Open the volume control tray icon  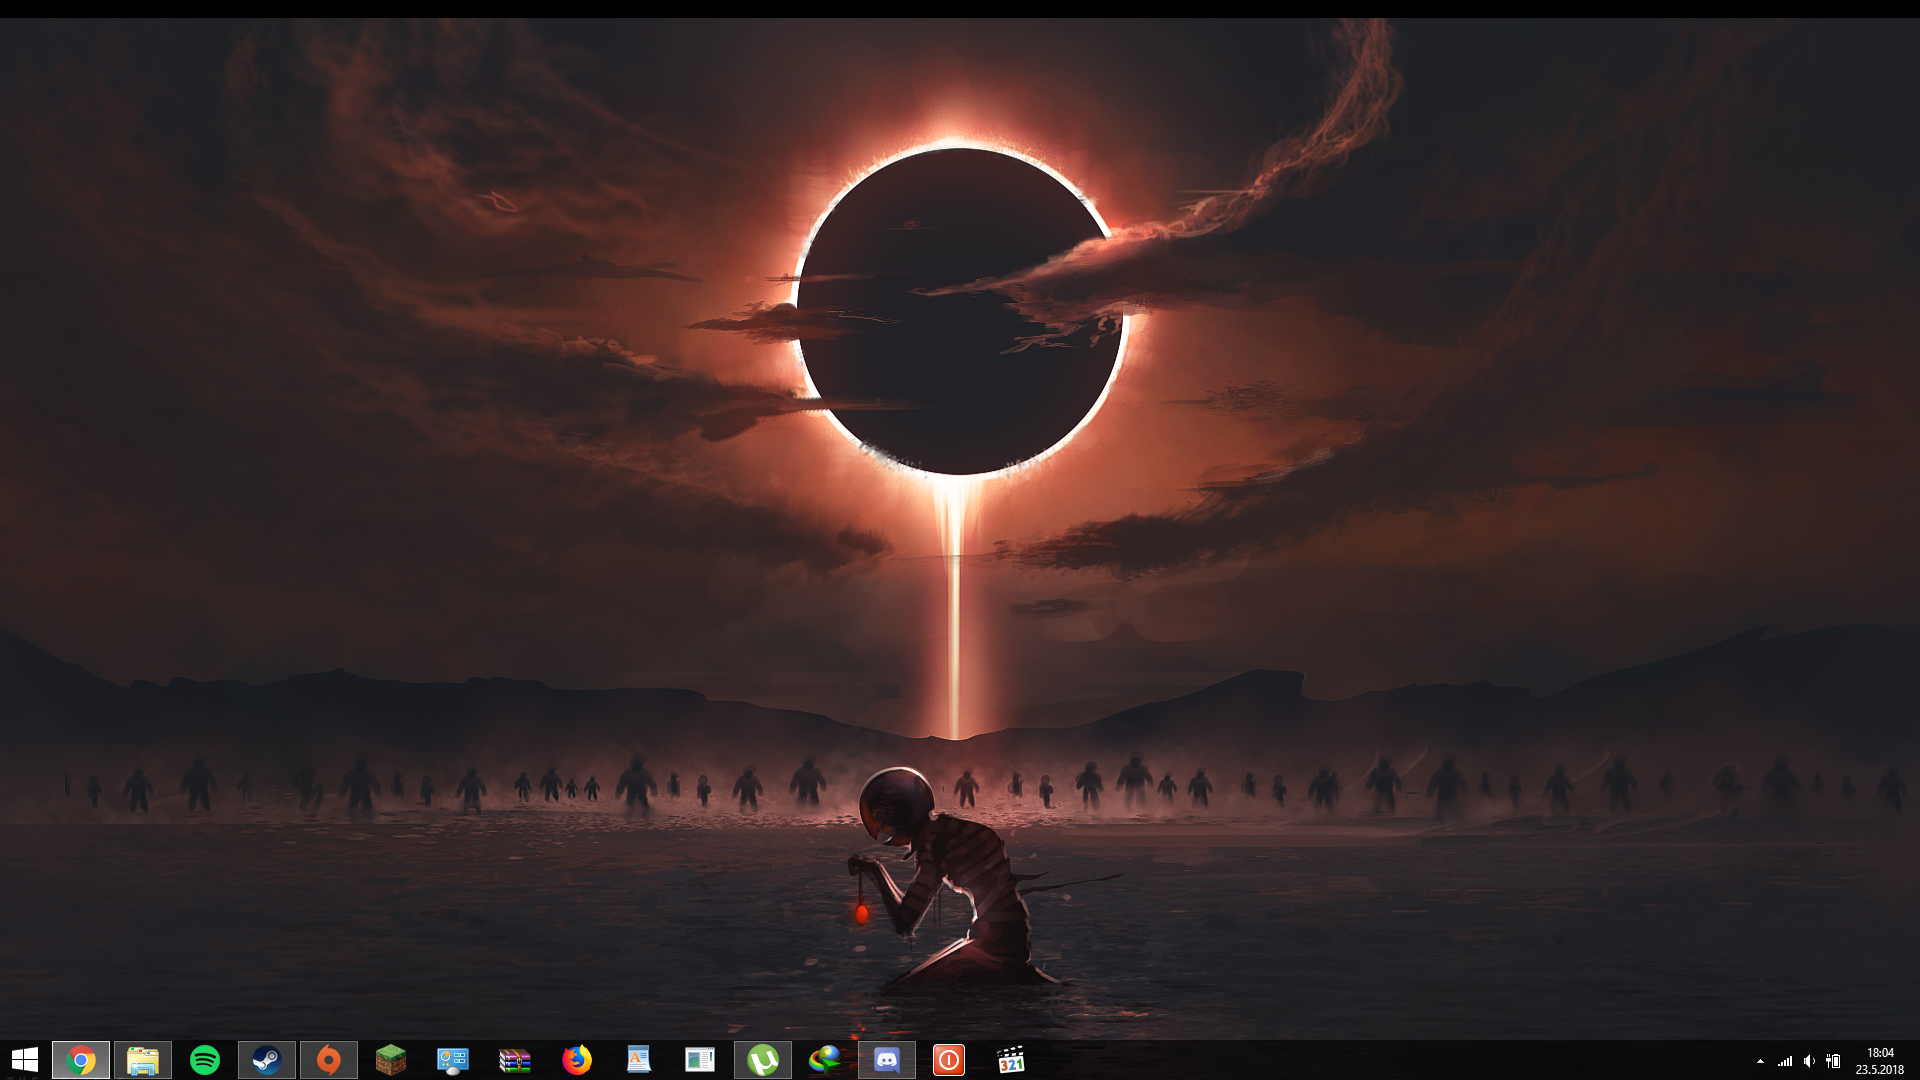1809,1061
